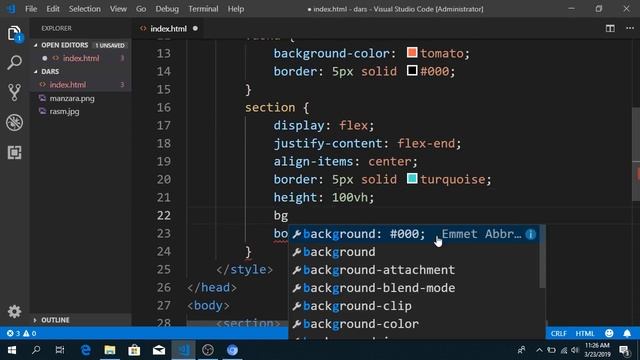Open rasm.jpg in the explorer
640x360 pixels.
click(x=64, y=111)
